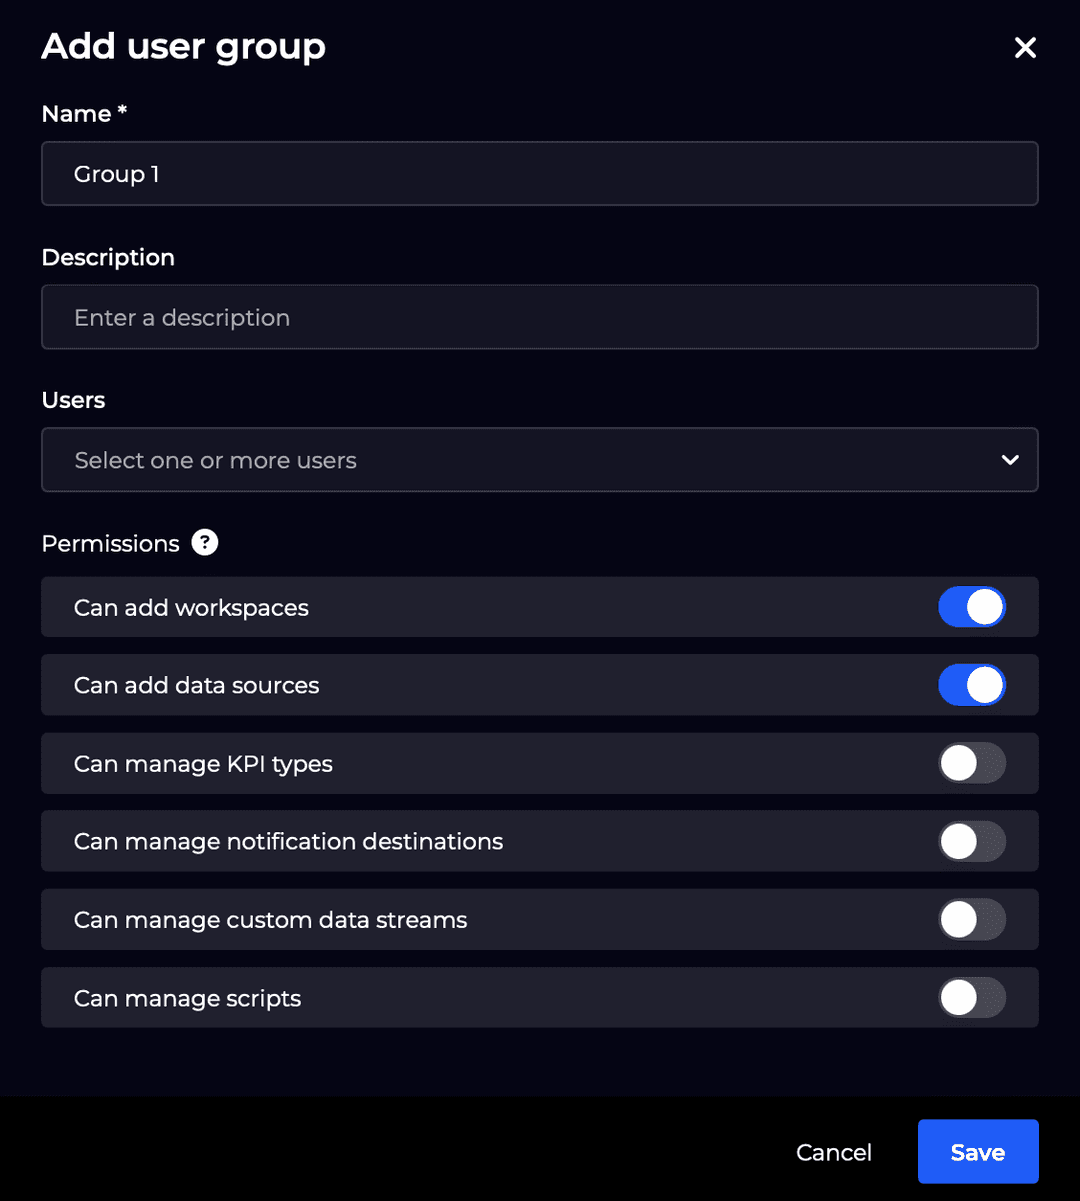Select the "Can manage notification destinations" row
Image resolution: width=1080 pixels, height=1201 pixels.
click(x=288, y=841)
